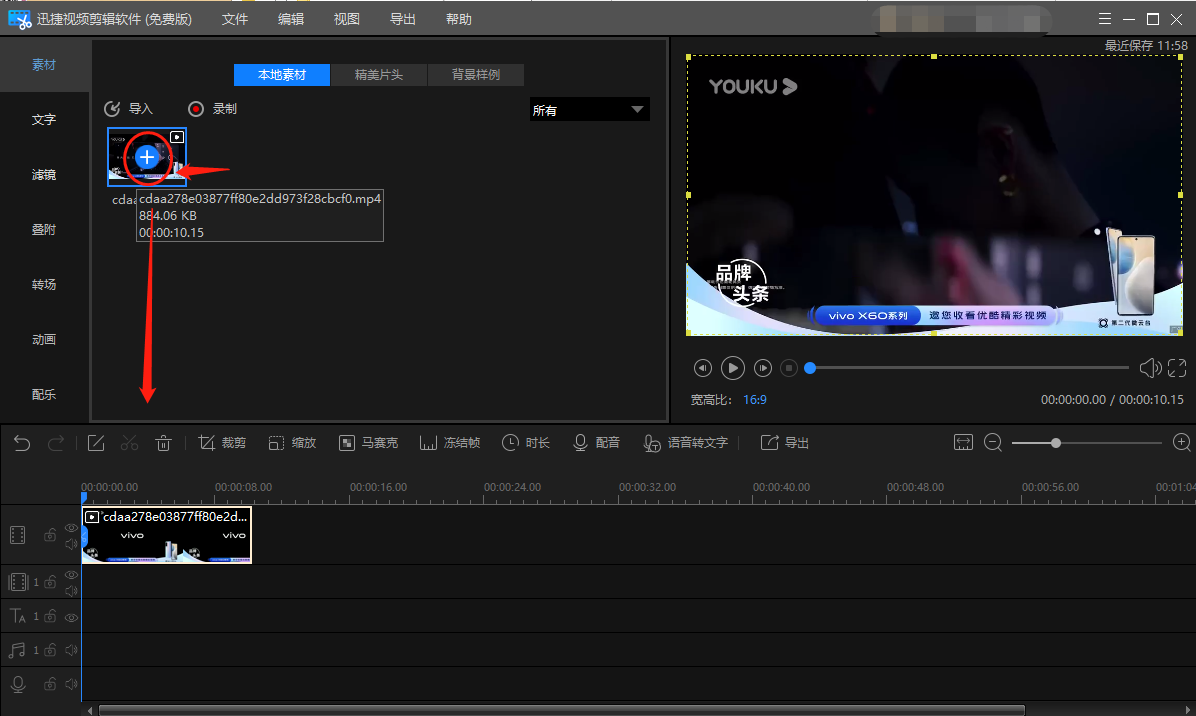Step to previous frame in preview

point(702,368)
